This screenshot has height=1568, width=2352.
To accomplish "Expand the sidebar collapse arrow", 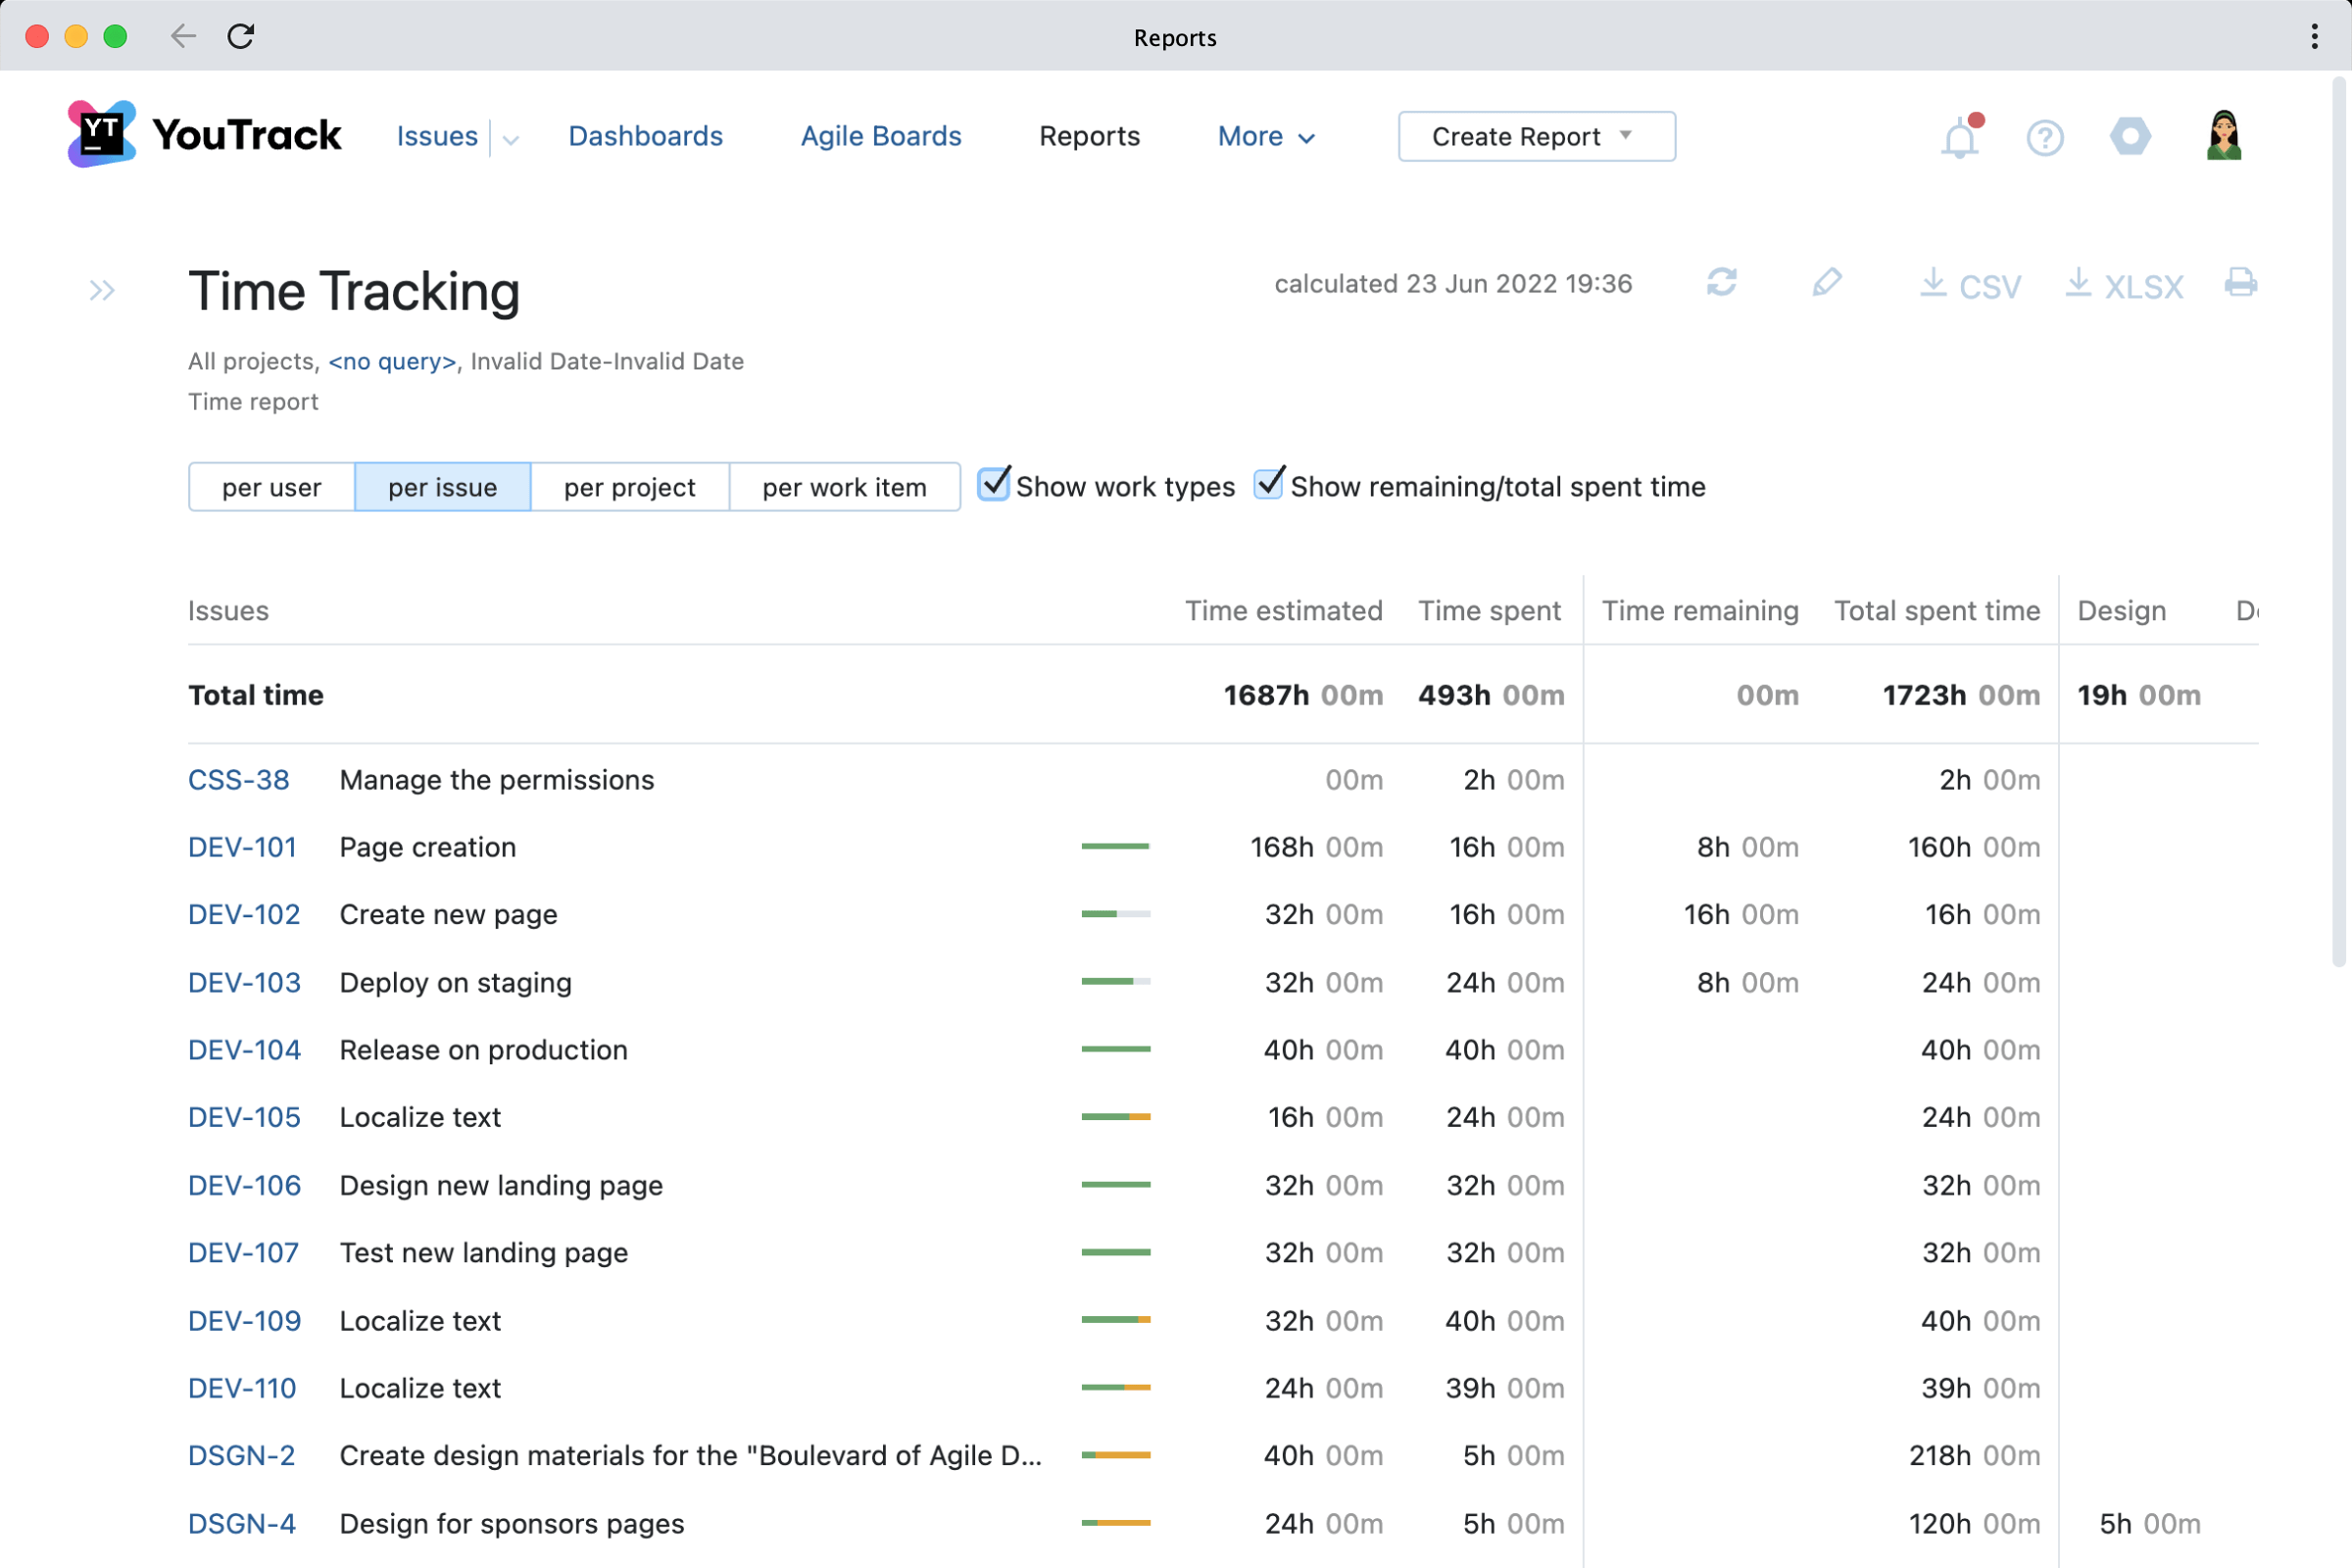I will click(102, 290).
